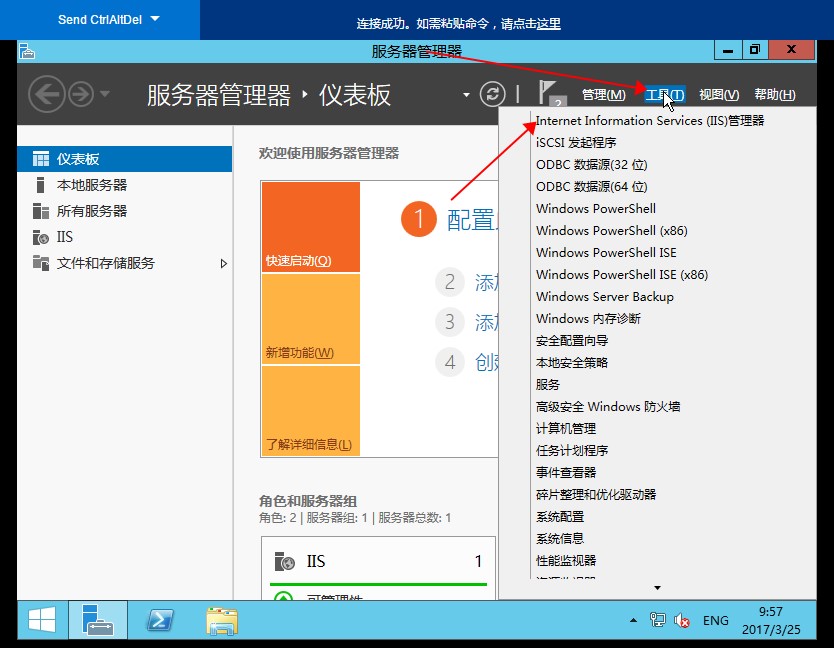
Task: Open ODBC 数据源(64 位)
Action: point(591,187)
